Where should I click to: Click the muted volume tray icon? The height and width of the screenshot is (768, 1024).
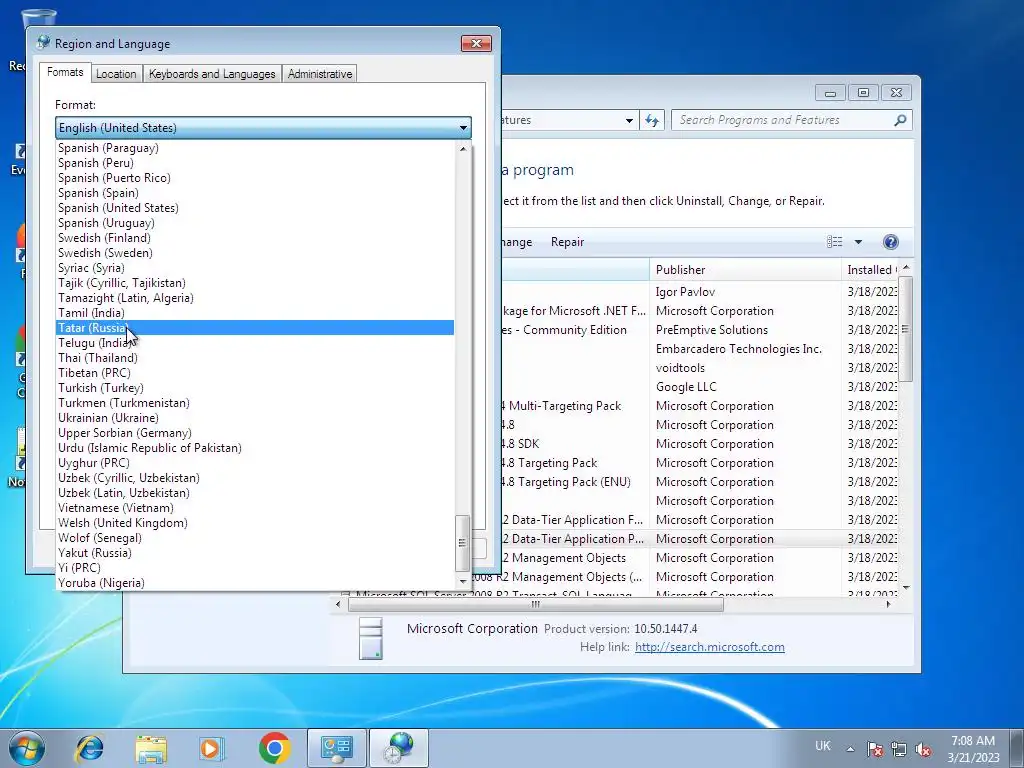[x=923, y=749]
